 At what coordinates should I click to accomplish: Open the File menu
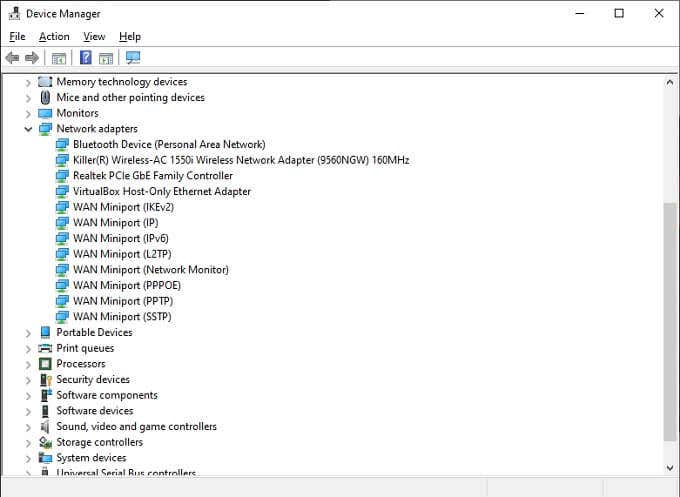17,36
